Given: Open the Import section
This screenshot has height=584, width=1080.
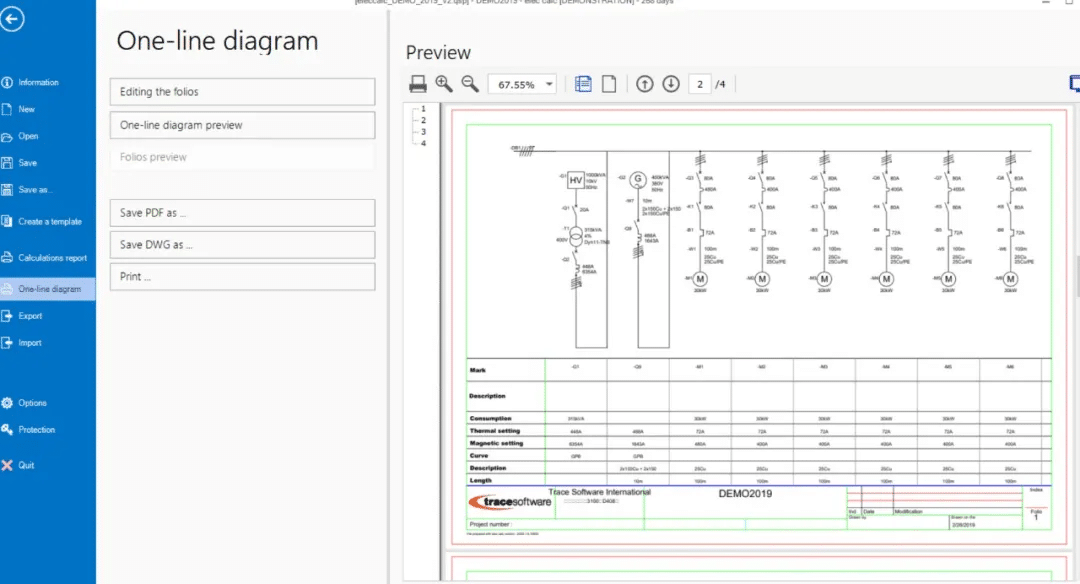Looking at the screenshot, I should pyautogui.click(x=30, y=343).
